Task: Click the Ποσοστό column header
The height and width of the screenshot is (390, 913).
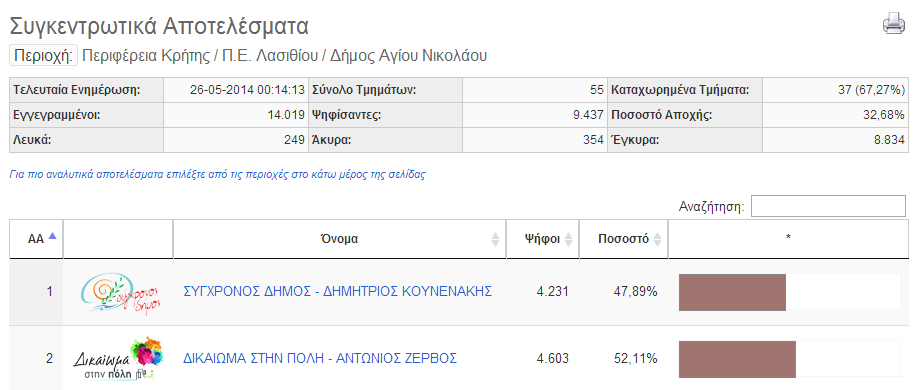Action: pyautogui.click(x=624, y=239)
